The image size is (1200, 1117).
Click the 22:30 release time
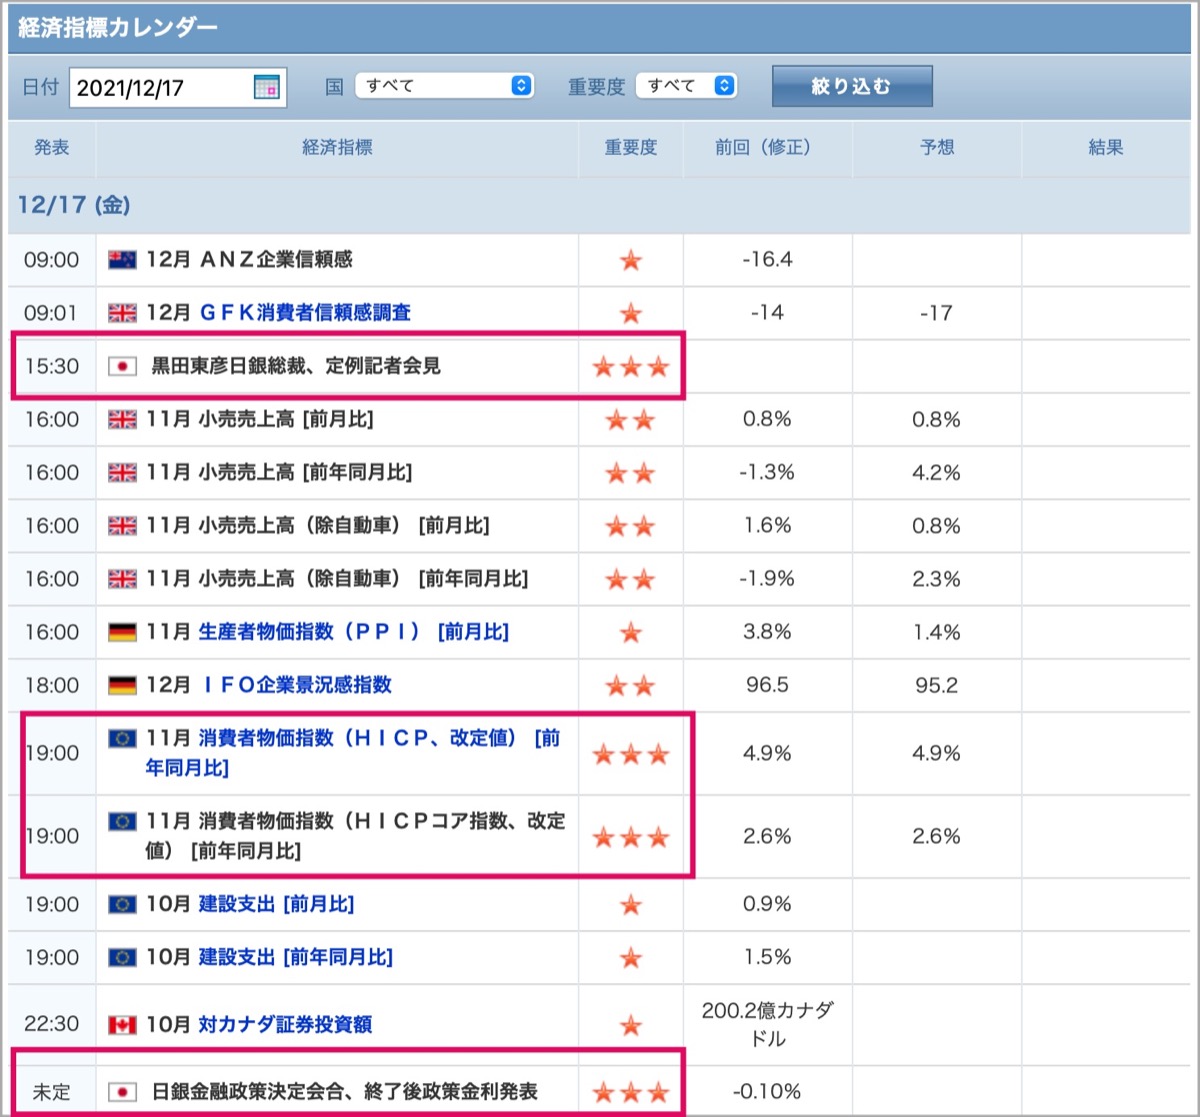click(x=52, y=1024)
